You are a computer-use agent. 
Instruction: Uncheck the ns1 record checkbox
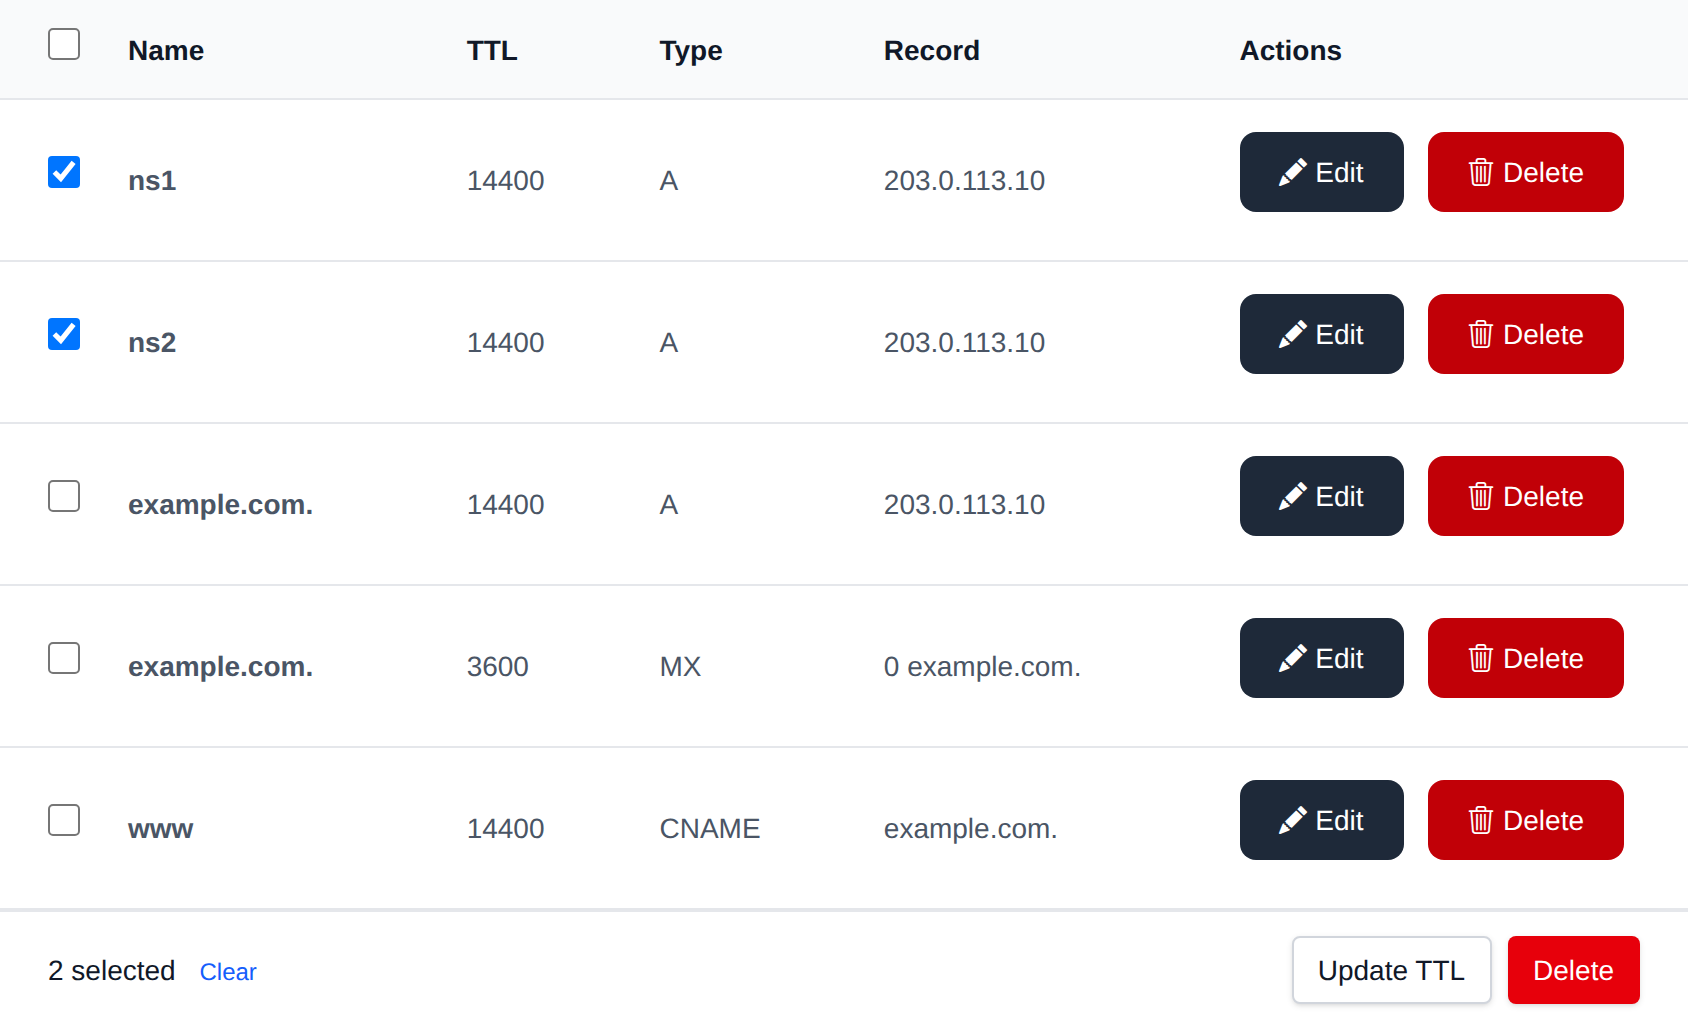click(64, 172)
